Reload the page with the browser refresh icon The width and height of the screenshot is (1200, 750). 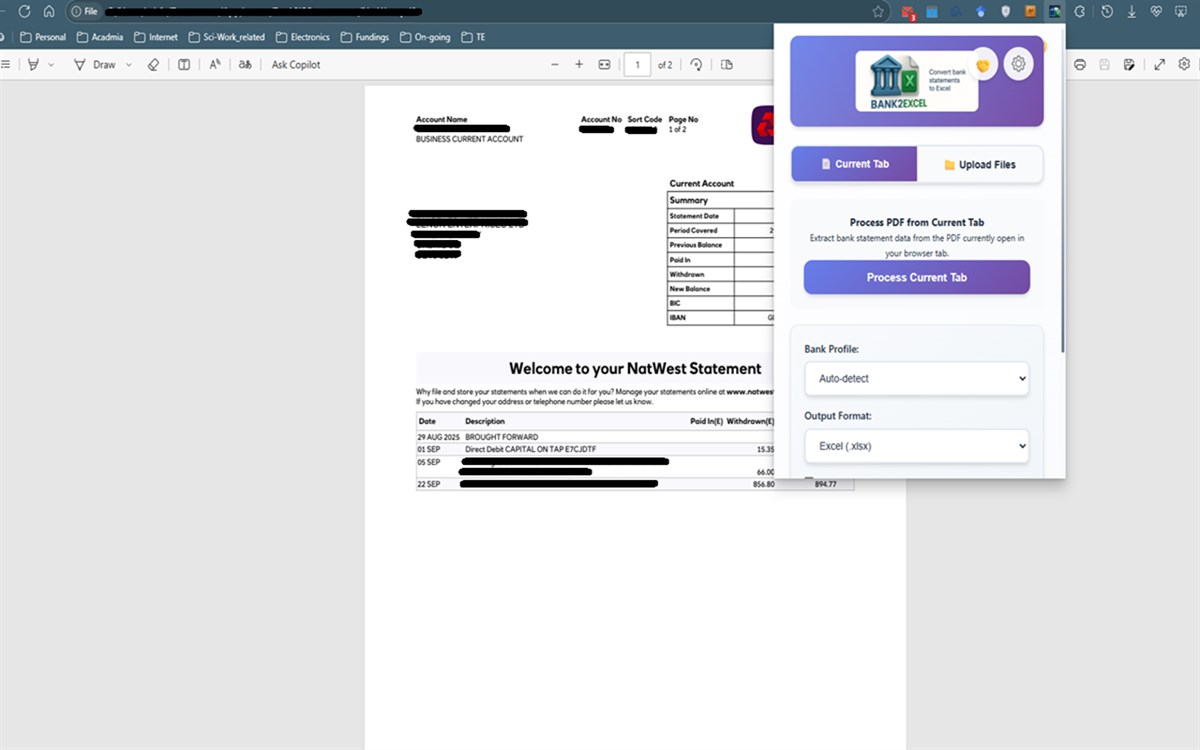[24, 11]
